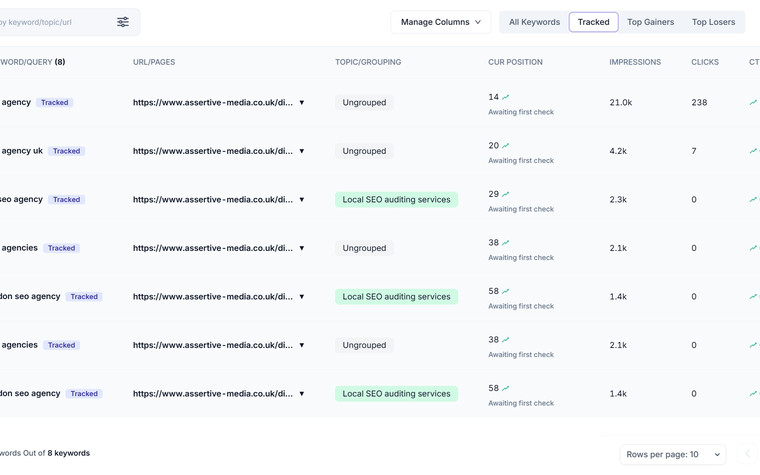Viewport: 760px width, 475px height.
Task: Click the trend arrow icon next to position 14
Action: click(506, 97)
